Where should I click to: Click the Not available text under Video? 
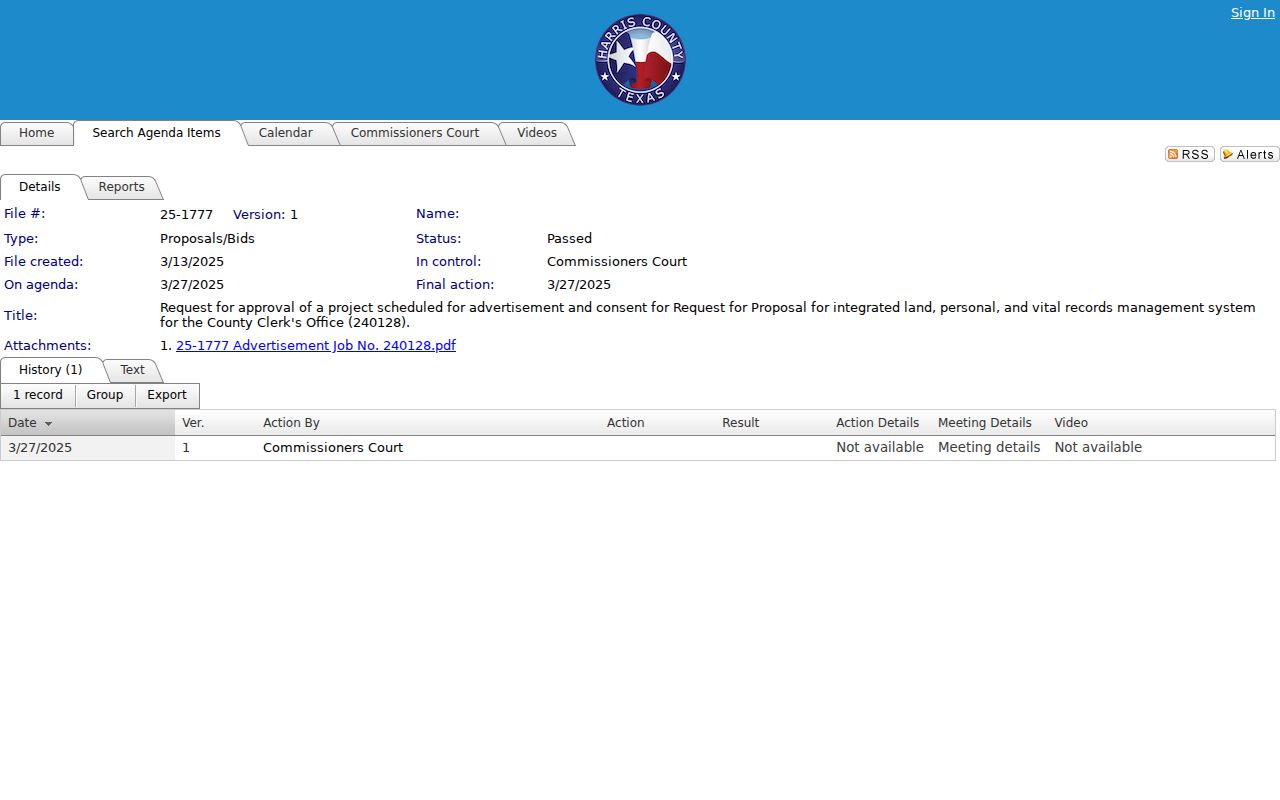coord(1098,448)
